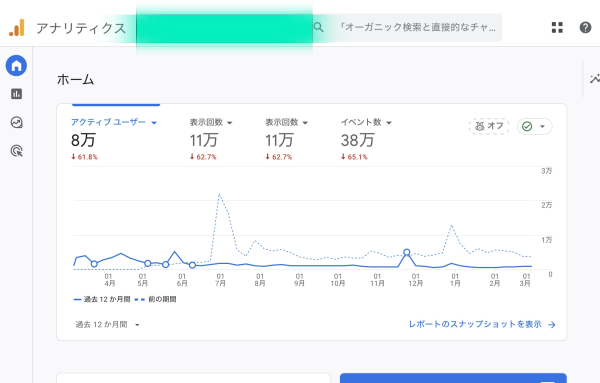Open レポートのスナップショットを表示 link

(x=482, y=324)
